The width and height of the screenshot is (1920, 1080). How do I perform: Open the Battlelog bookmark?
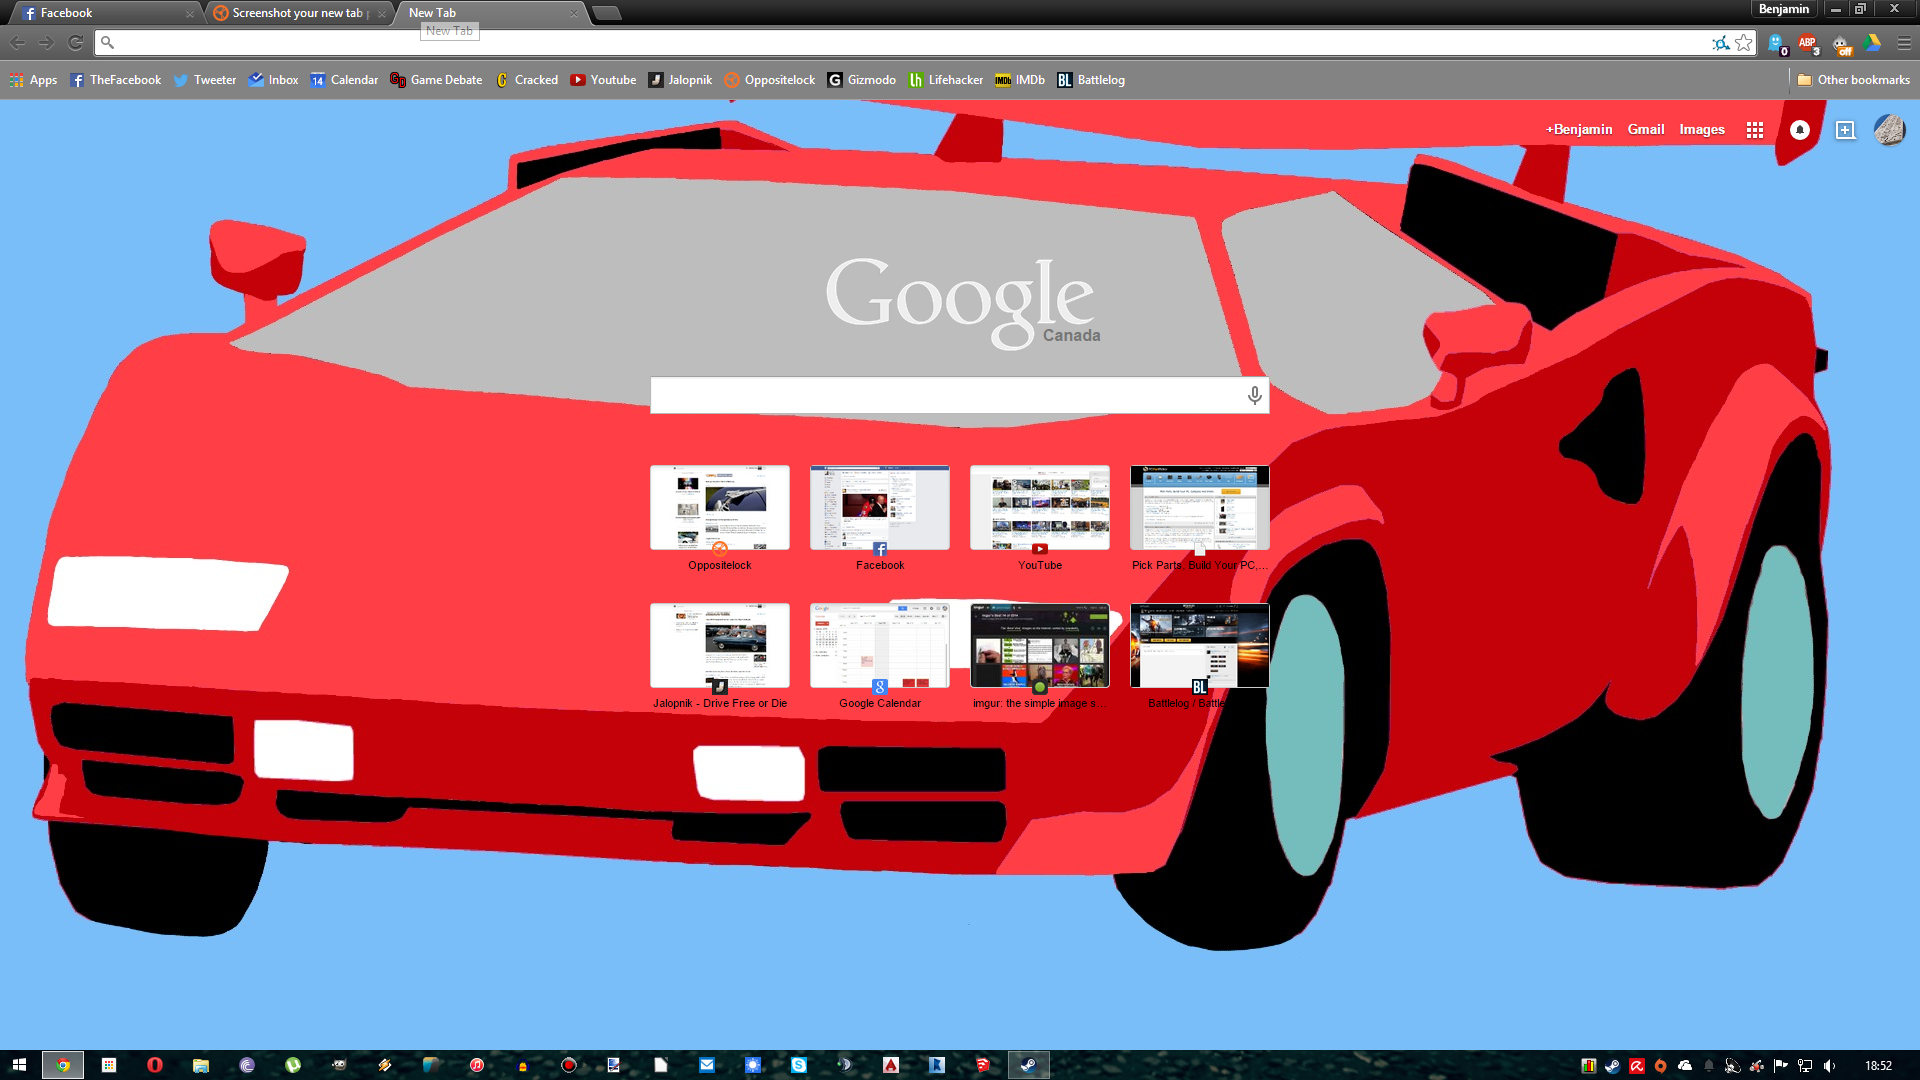[x=1091, y=80]
